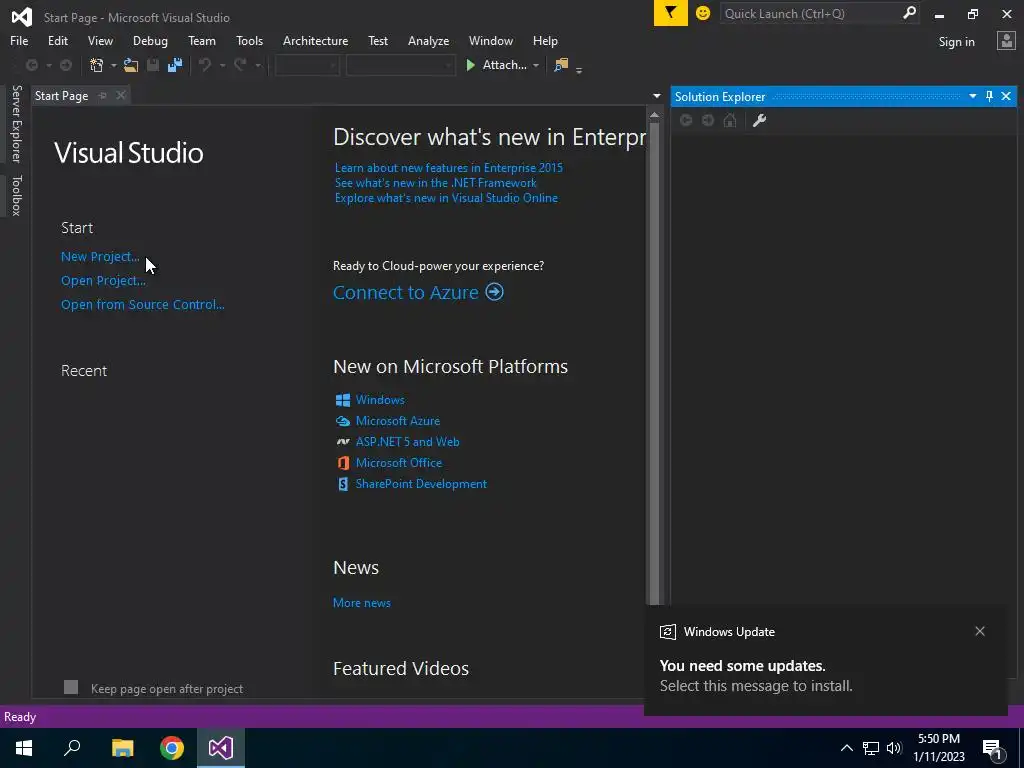1024x768 pixels.
Task: Click the Visual Studio taskbar icon
Action: tap(221, 748)
